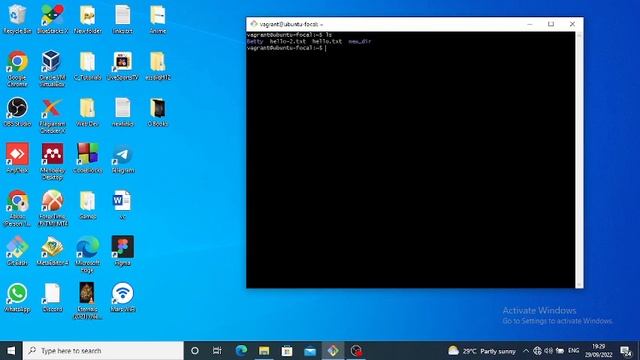Open Microsoft Edge from the taskbar
This screenshot has height=360, width=640.
click(x=241, y=351)
